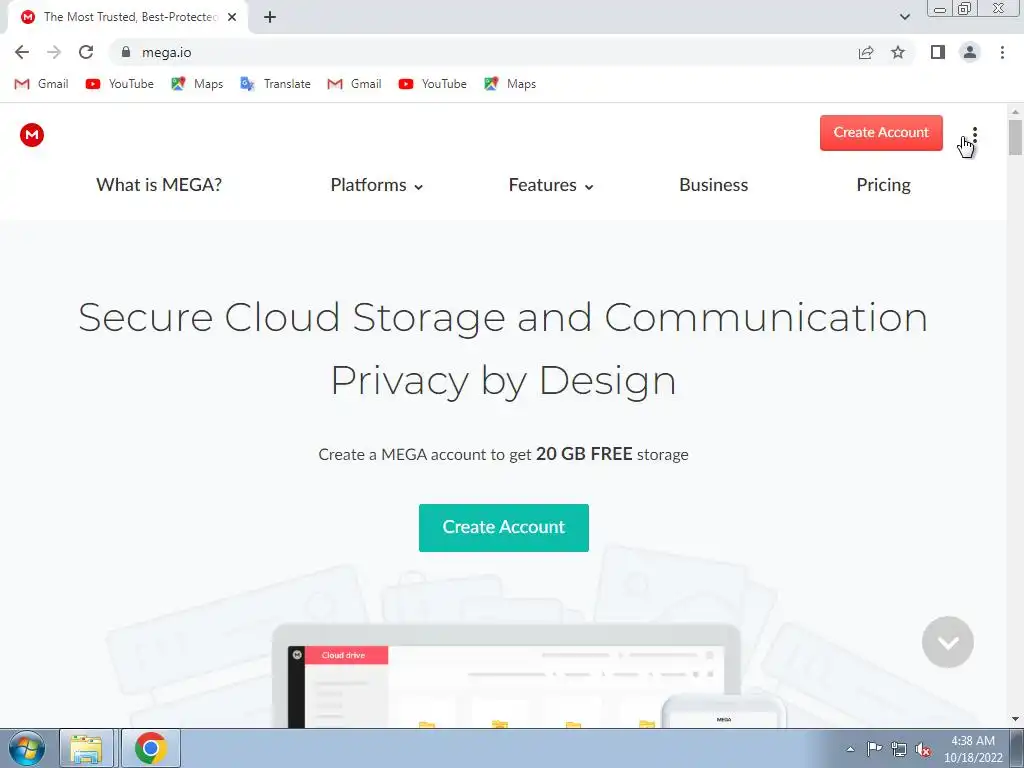This screenshot has width=1024, height=768.
Task: Click muted volume tray icon
Action: point(922,749)
